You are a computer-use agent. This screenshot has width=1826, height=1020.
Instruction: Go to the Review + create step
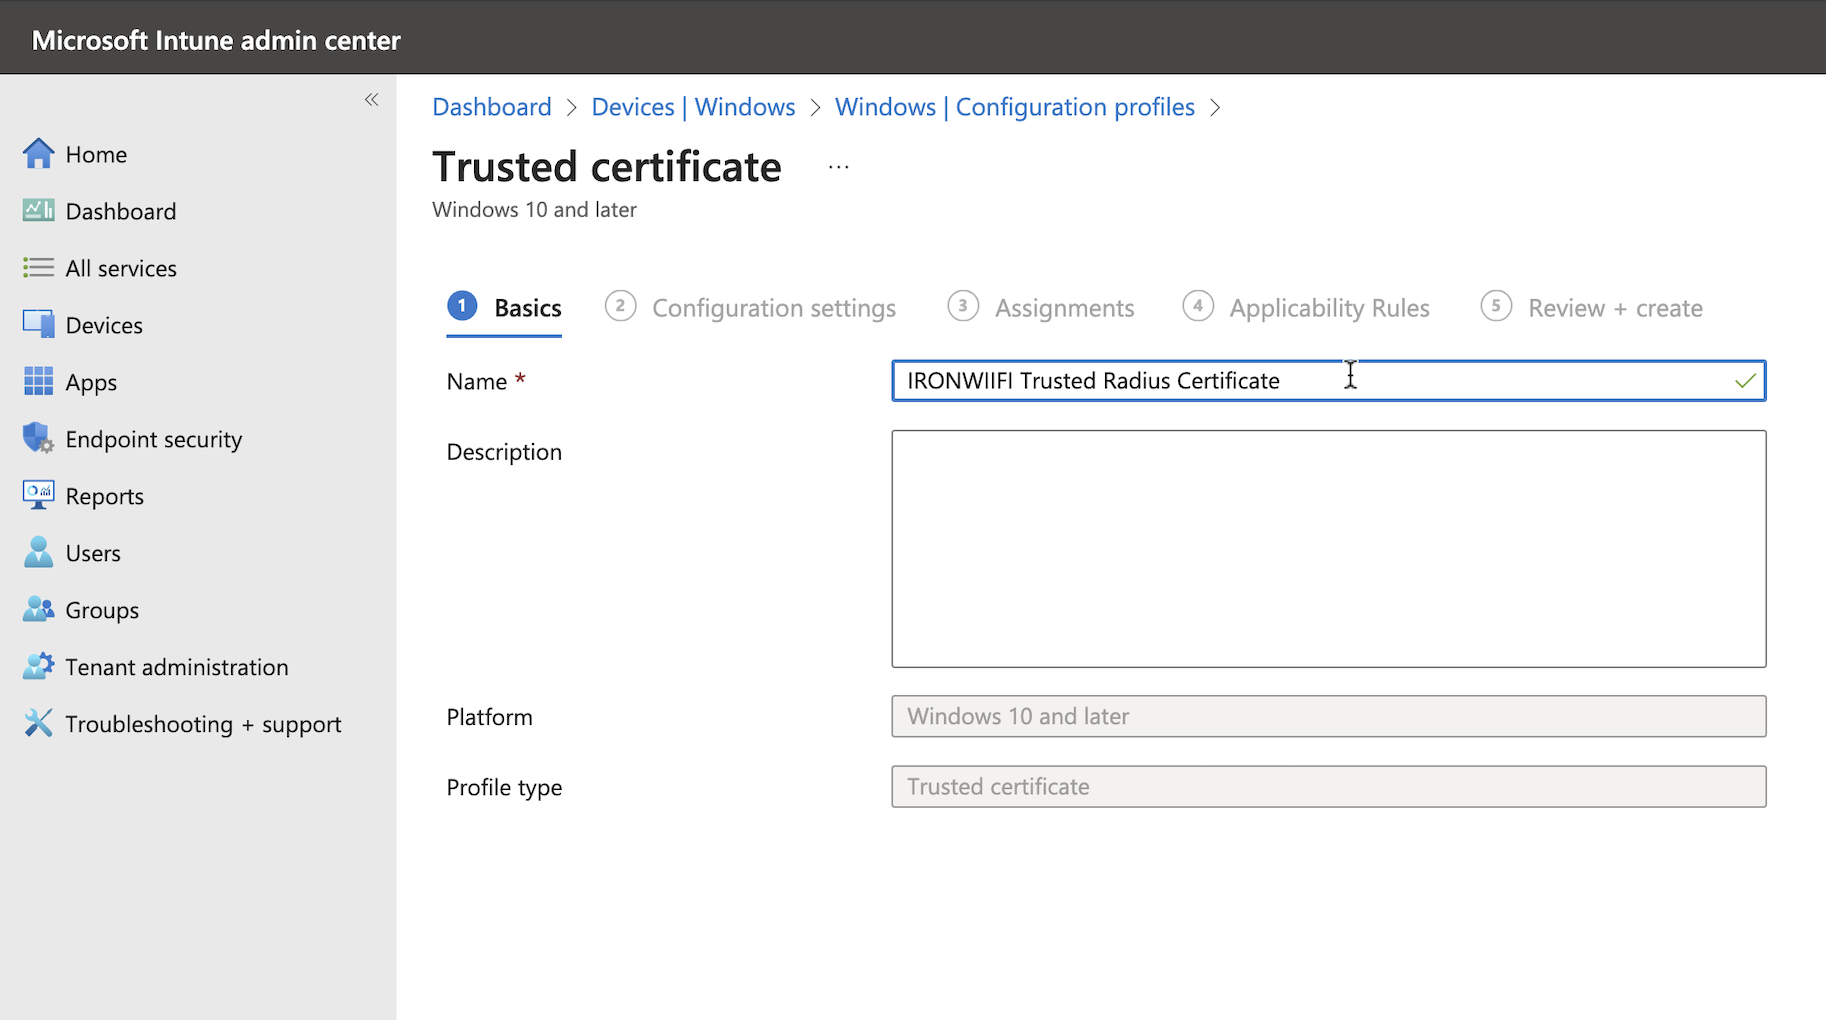tap(1614, 307)
